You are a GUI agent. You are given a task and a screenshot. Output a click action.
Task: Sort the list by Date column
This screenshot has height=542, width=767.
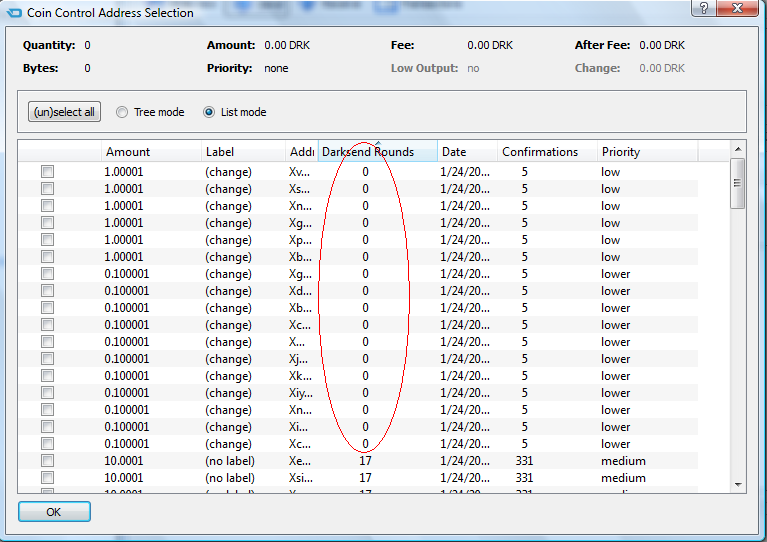[x=467, y=152]
